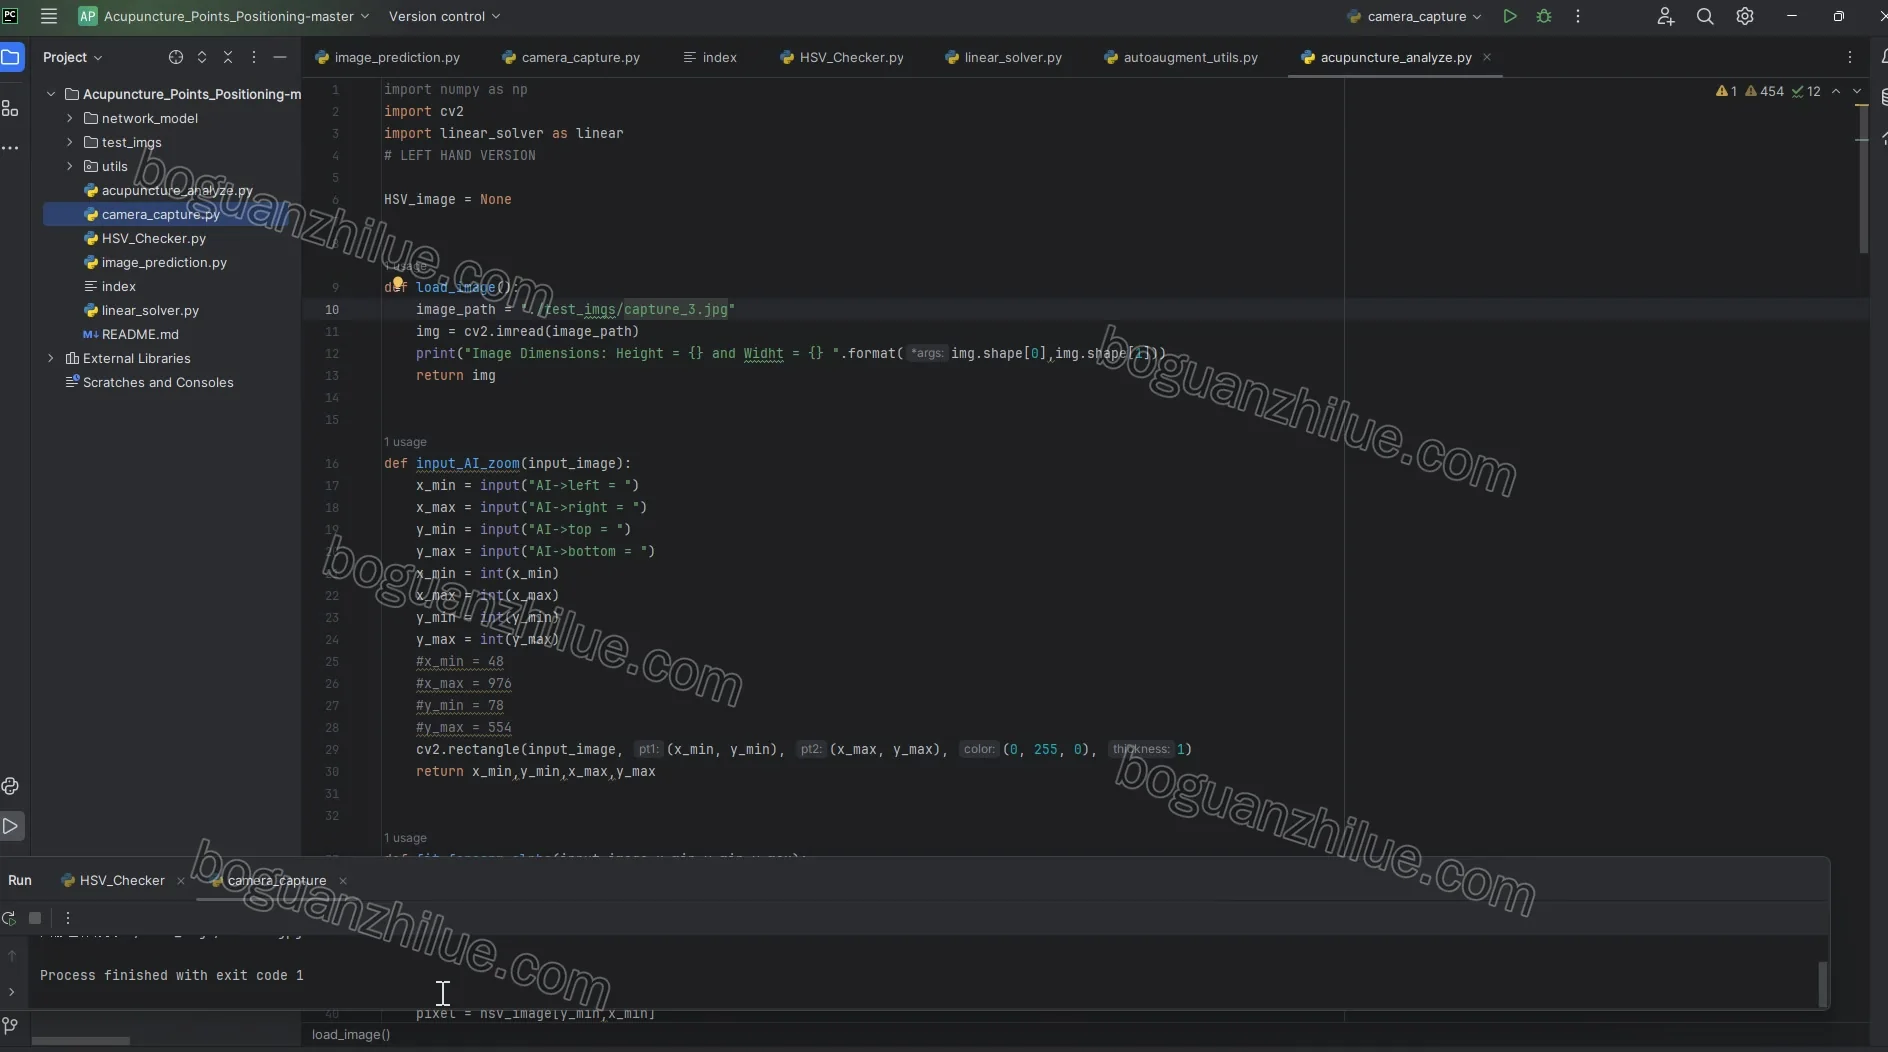1888x1052 pixels.
Task: Open the project name dropdown
Action: coord(225,16)
